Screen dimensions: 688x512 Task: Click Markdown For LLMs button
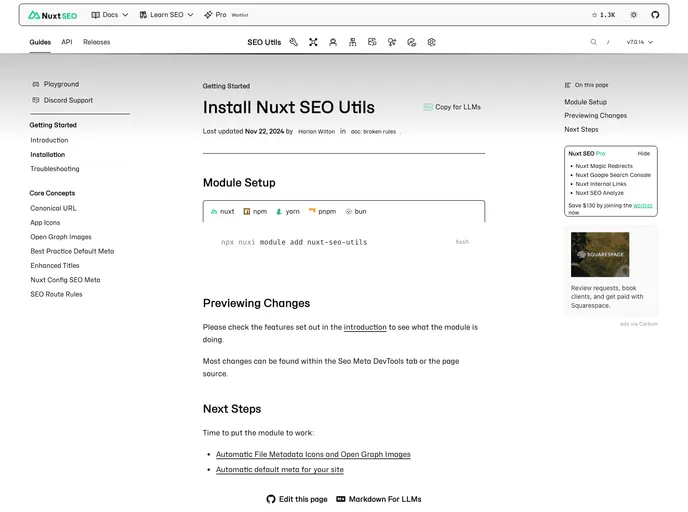pyautogui.click(x=379, y=499)
